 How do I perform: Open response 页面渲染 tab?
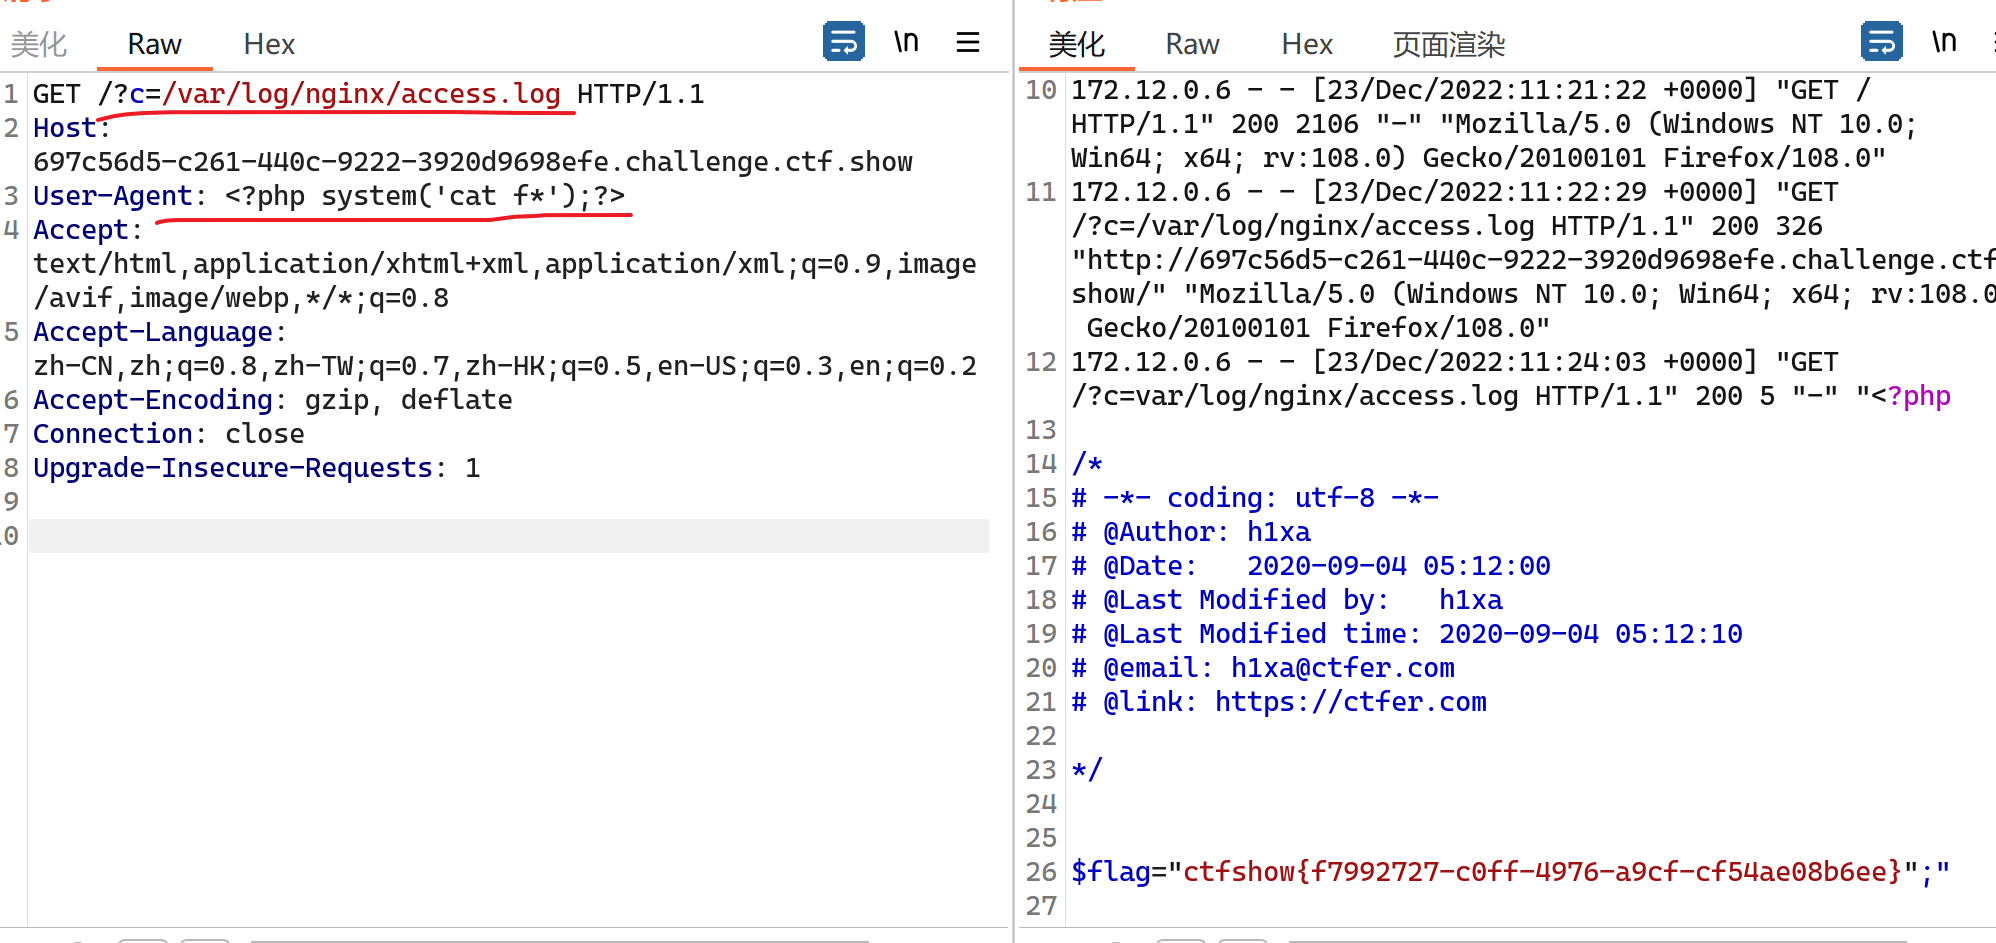click(x=1449, y=44)
